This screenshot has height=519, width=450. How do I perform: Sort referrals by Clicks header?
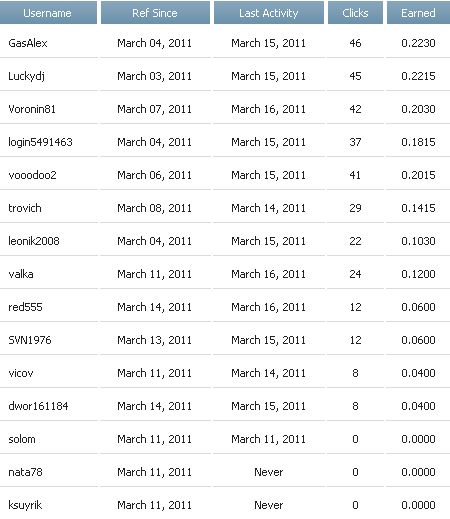pos(355,13)
